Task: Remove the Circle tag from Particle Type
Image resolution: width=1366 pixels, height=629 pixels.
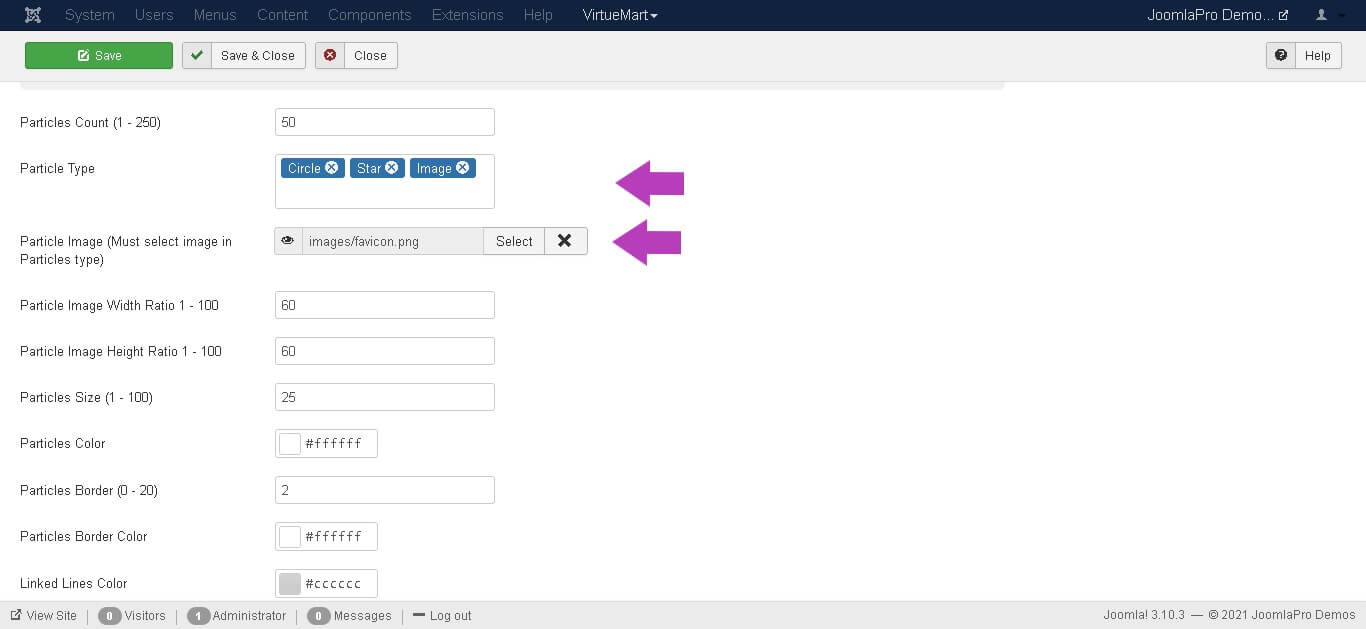Action: tap(332, 168)
